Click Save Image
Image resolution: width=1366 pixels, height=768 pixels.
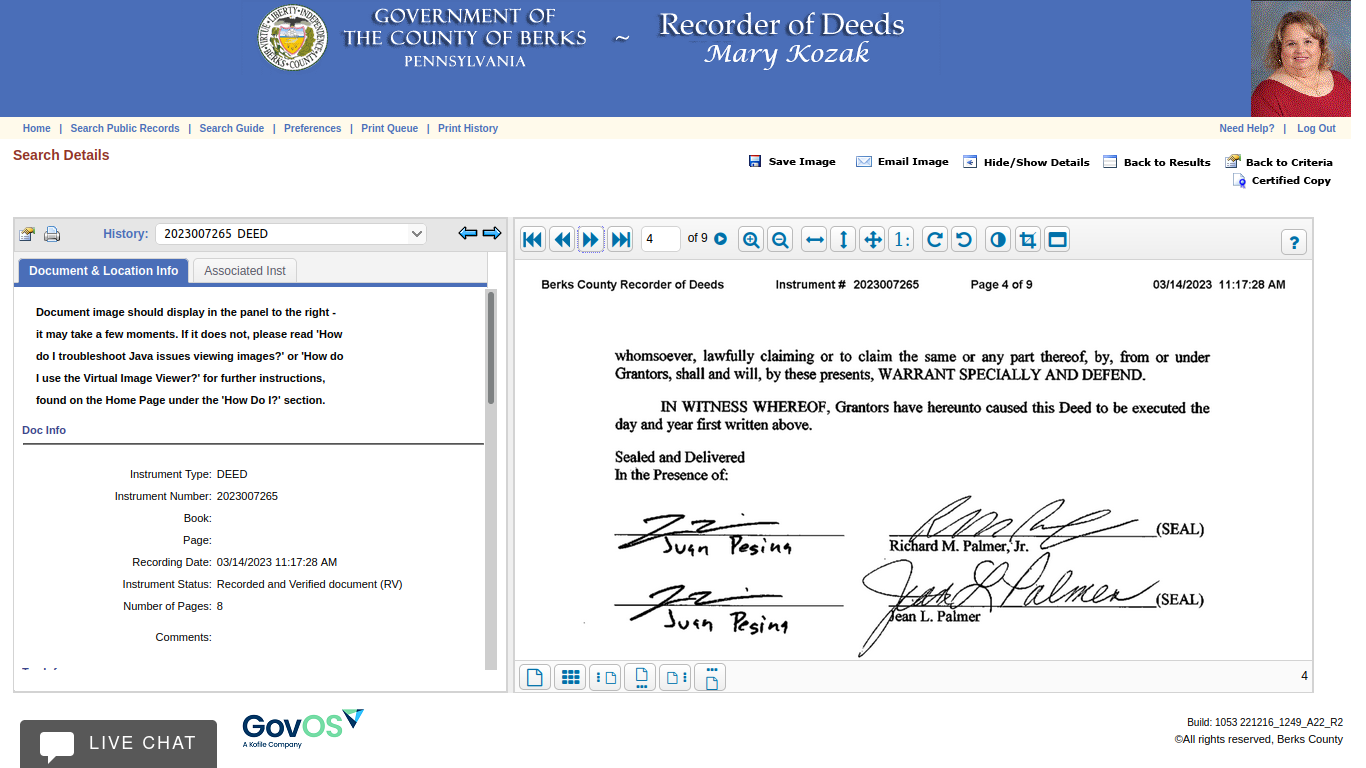coord(792,162)
